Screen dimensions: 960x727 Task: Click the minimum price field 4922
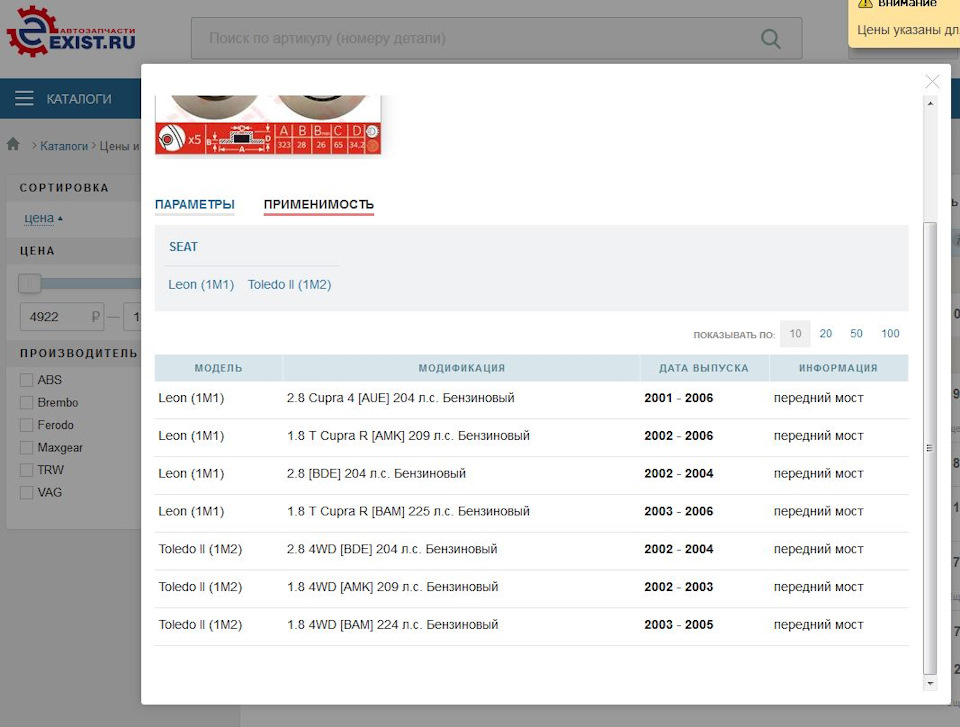tap(61, 317)
